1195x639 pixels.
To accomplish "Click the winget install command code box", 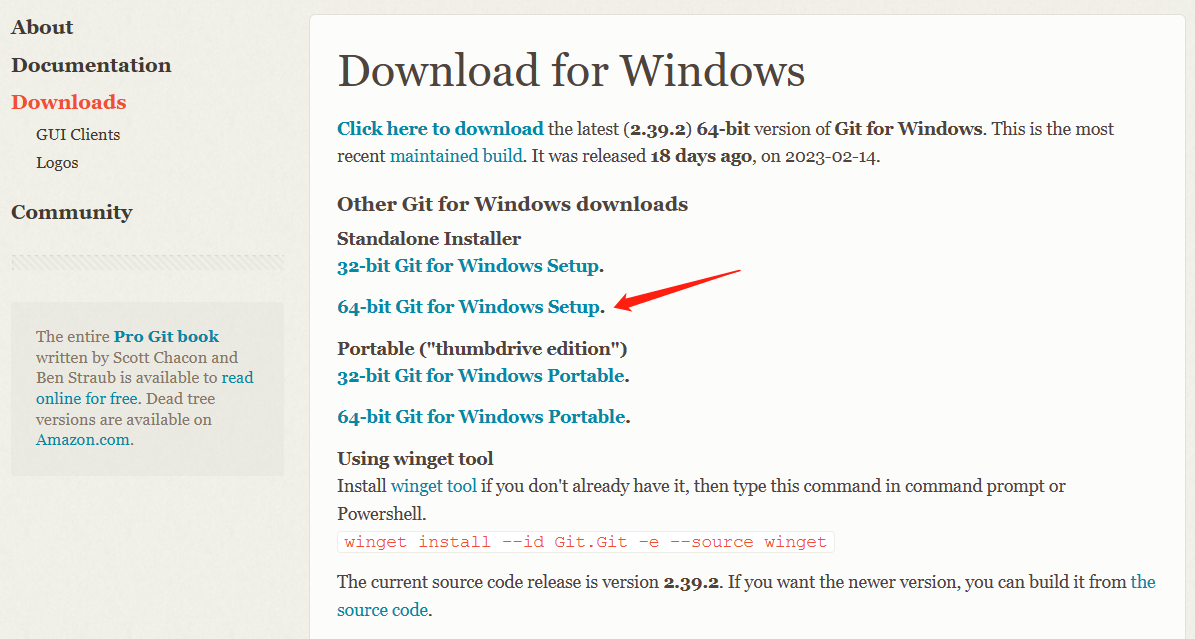I will (586, 542).
